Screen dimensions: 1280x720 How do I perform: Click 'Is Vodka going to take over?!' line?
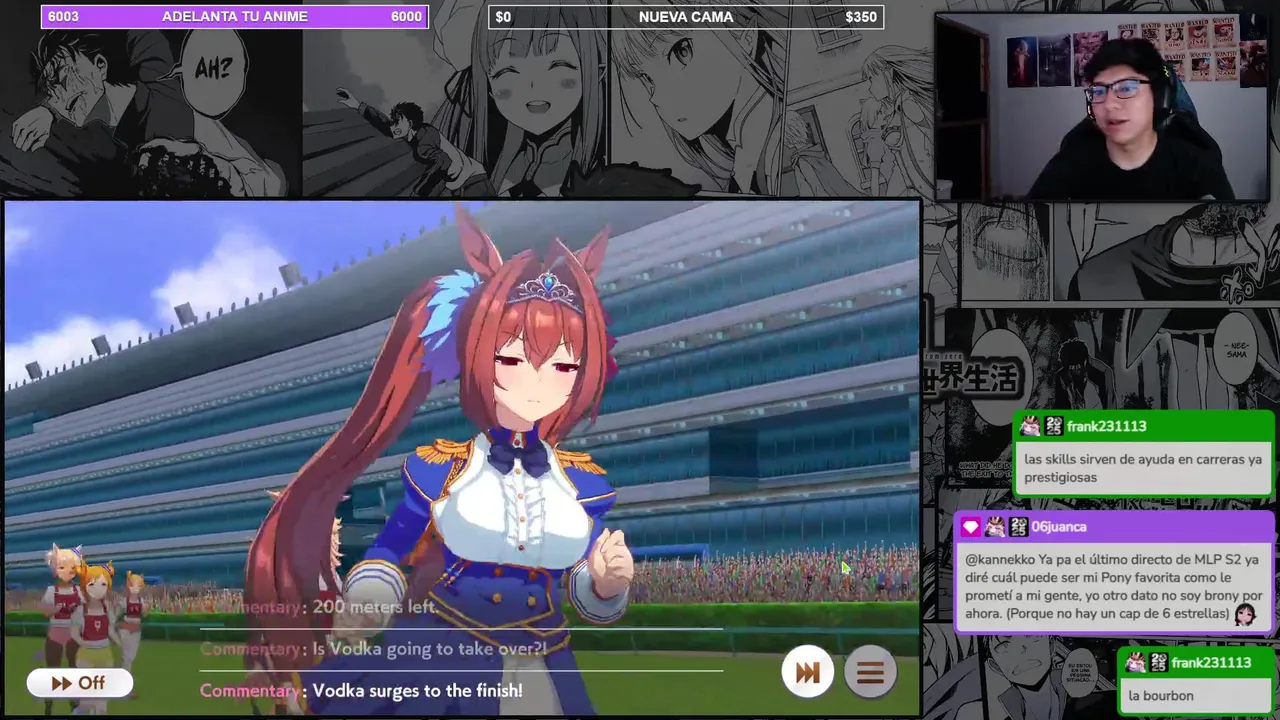429,649
